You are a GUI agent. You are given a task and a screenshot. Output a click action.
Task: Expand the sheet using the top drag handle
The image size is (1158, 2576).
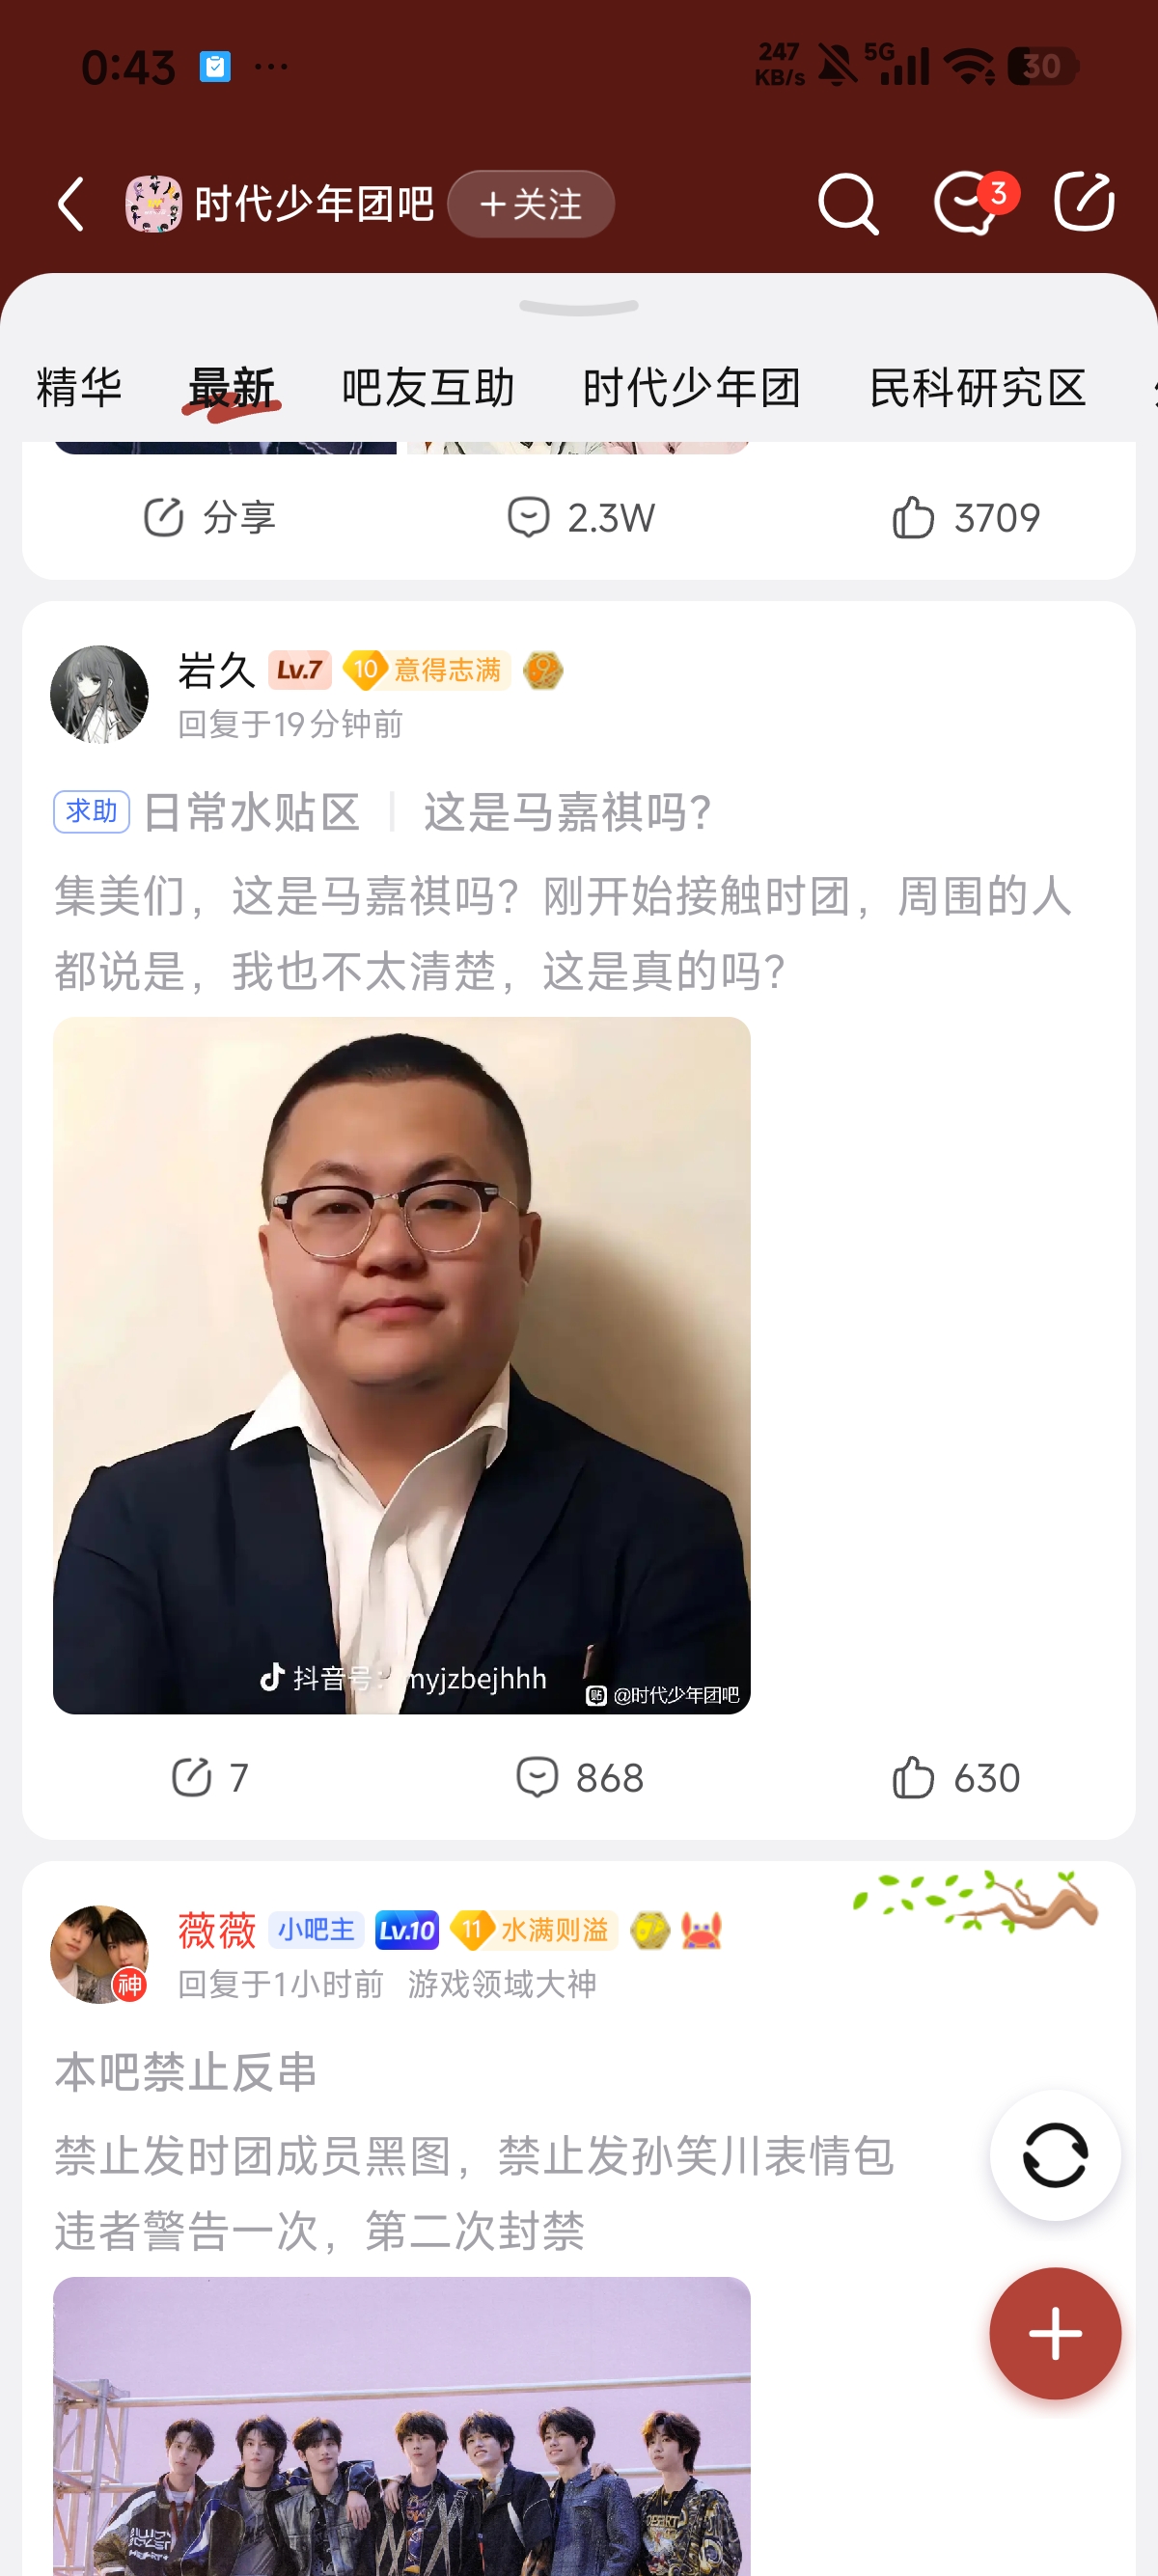(x=579, y=307)
